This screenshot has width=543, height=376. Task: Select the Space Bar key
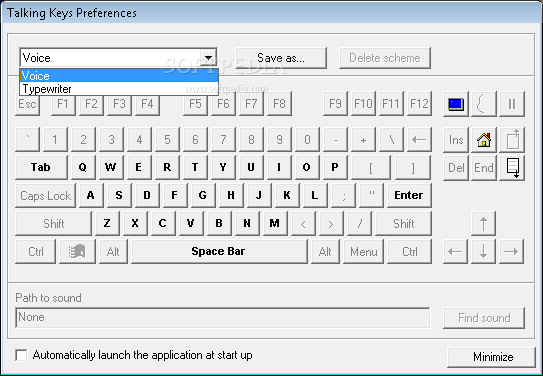(x=219, y=251)
